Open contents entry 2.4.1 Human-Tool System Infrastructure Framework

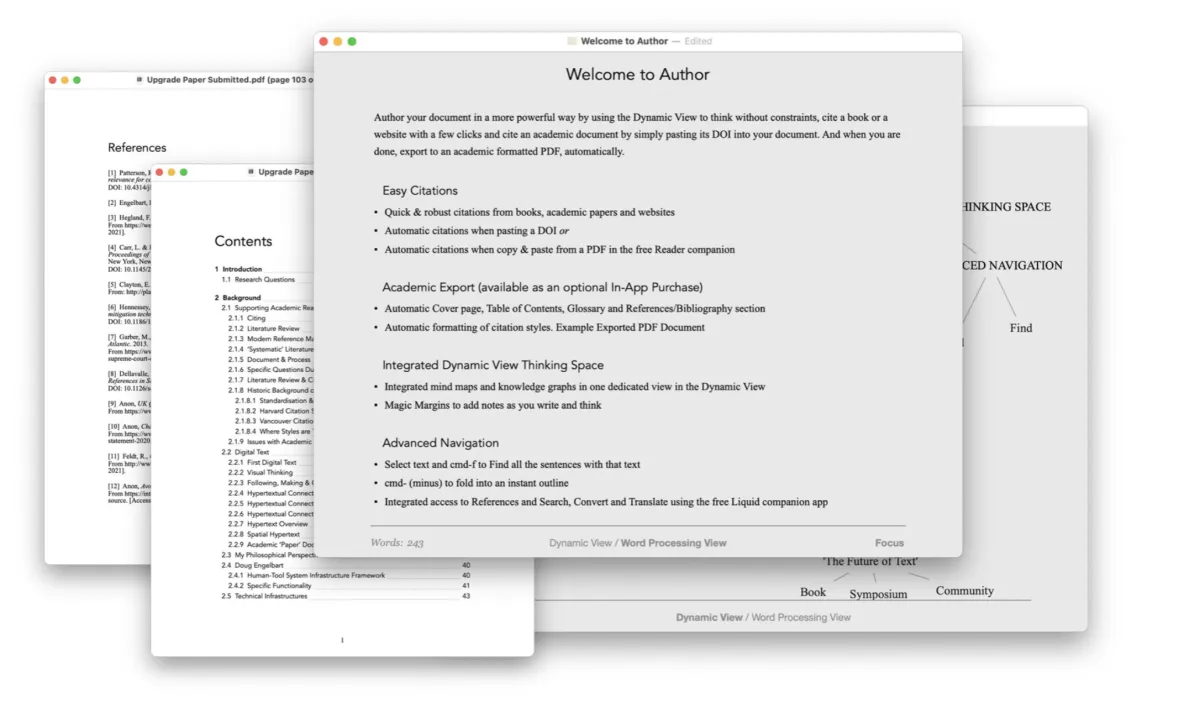(349, 575)
